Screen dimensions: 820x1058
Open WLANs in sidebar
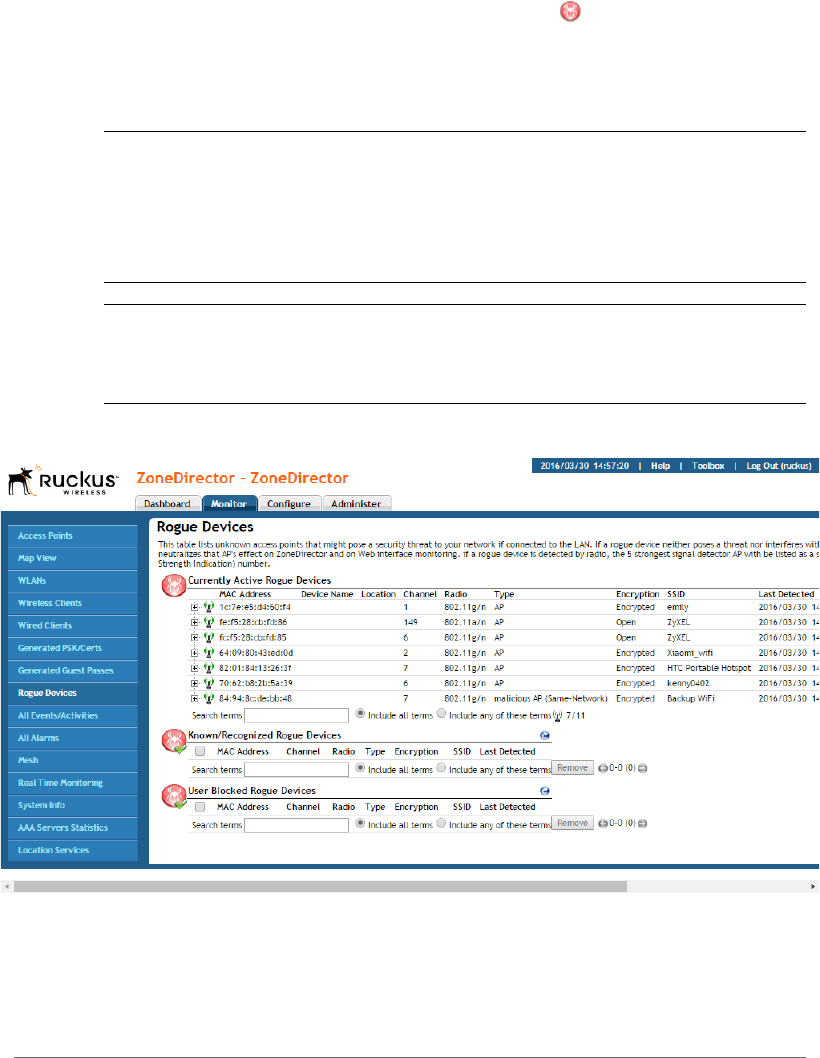(x=73, y=581)
